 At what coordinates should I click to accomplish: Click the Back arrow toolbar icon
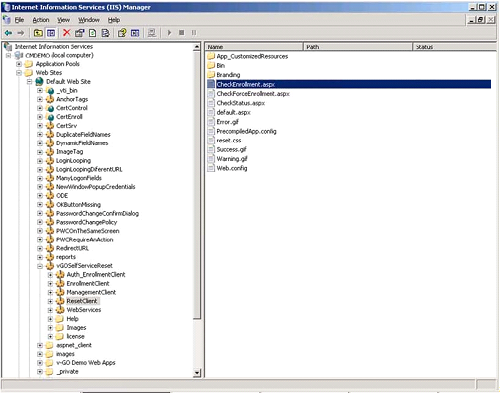pos(8,33)
